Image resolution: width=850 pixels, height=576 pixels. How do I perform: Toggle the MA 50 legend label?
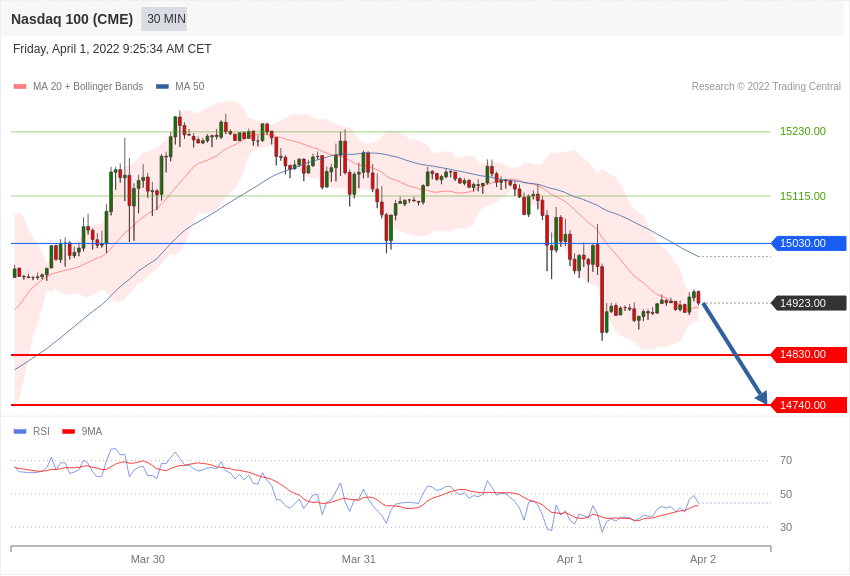coord(189,87)
